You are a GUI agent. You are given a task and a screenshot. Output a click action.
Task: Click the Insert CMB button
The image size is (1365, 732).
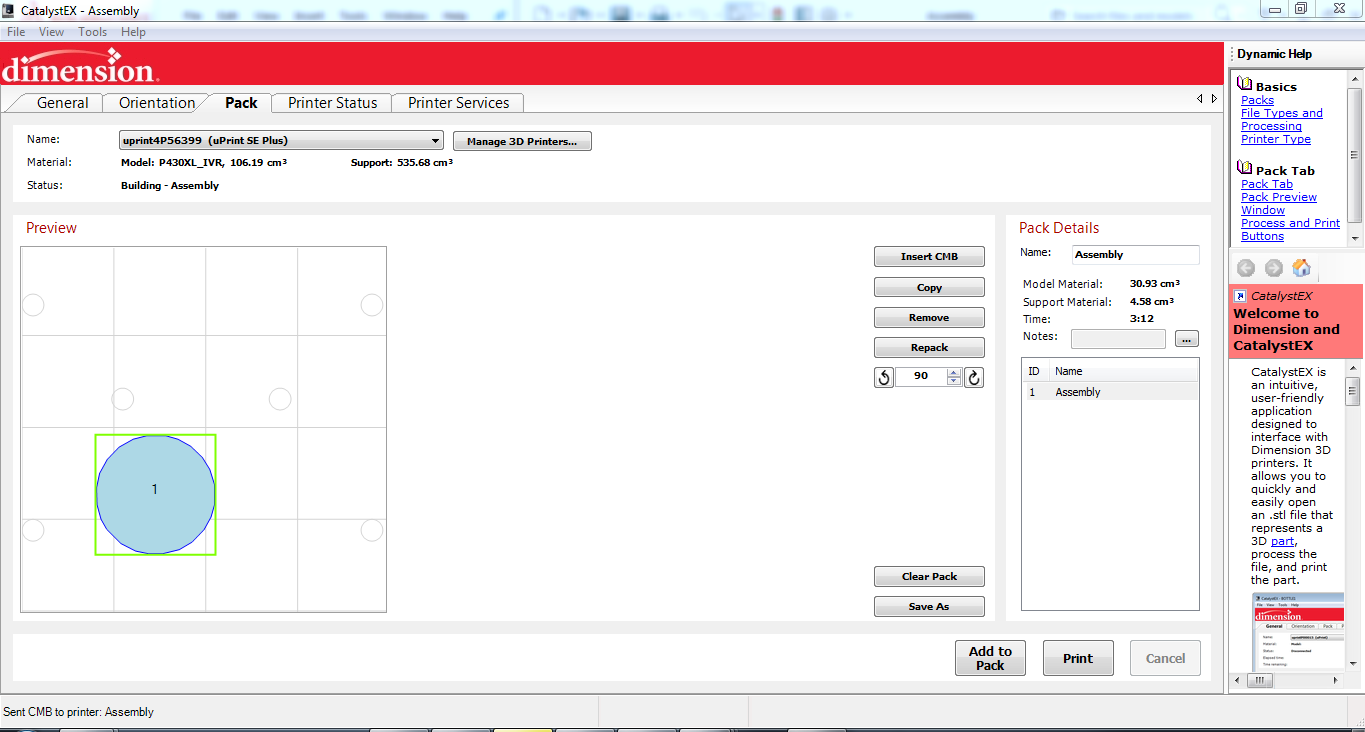click(929, 257)
